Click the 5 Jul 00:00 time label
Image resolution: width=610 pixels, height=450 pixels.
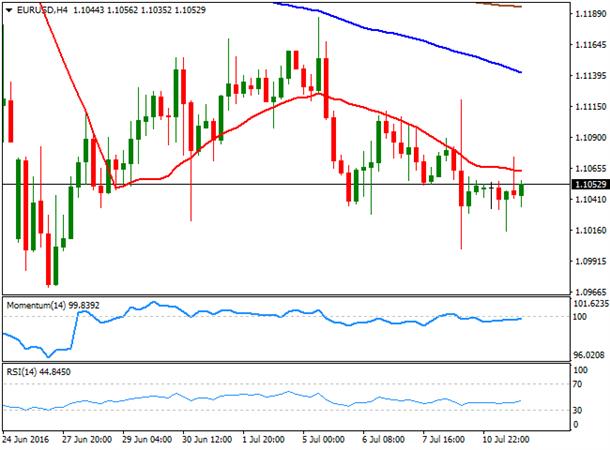point(323,439)
